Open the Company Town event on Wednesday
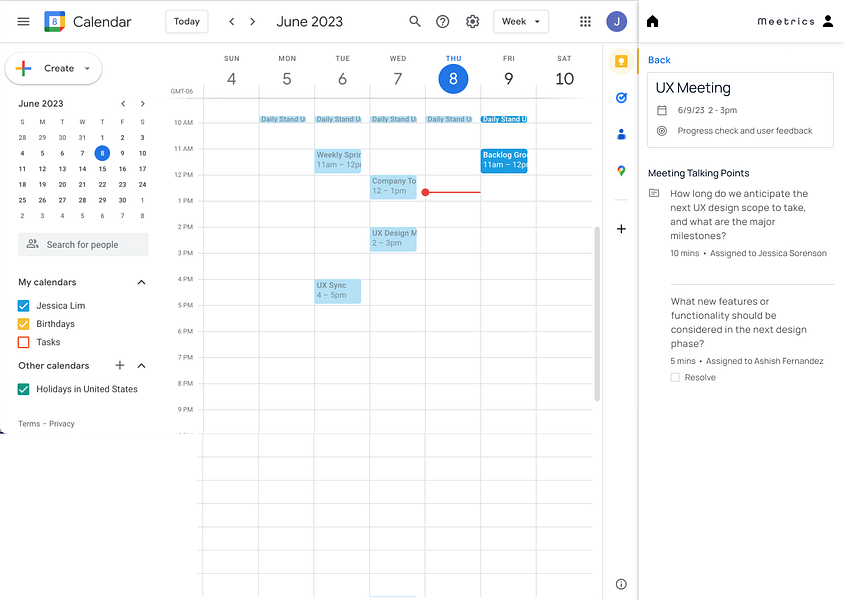844x600 pixels. click(393, 187)
